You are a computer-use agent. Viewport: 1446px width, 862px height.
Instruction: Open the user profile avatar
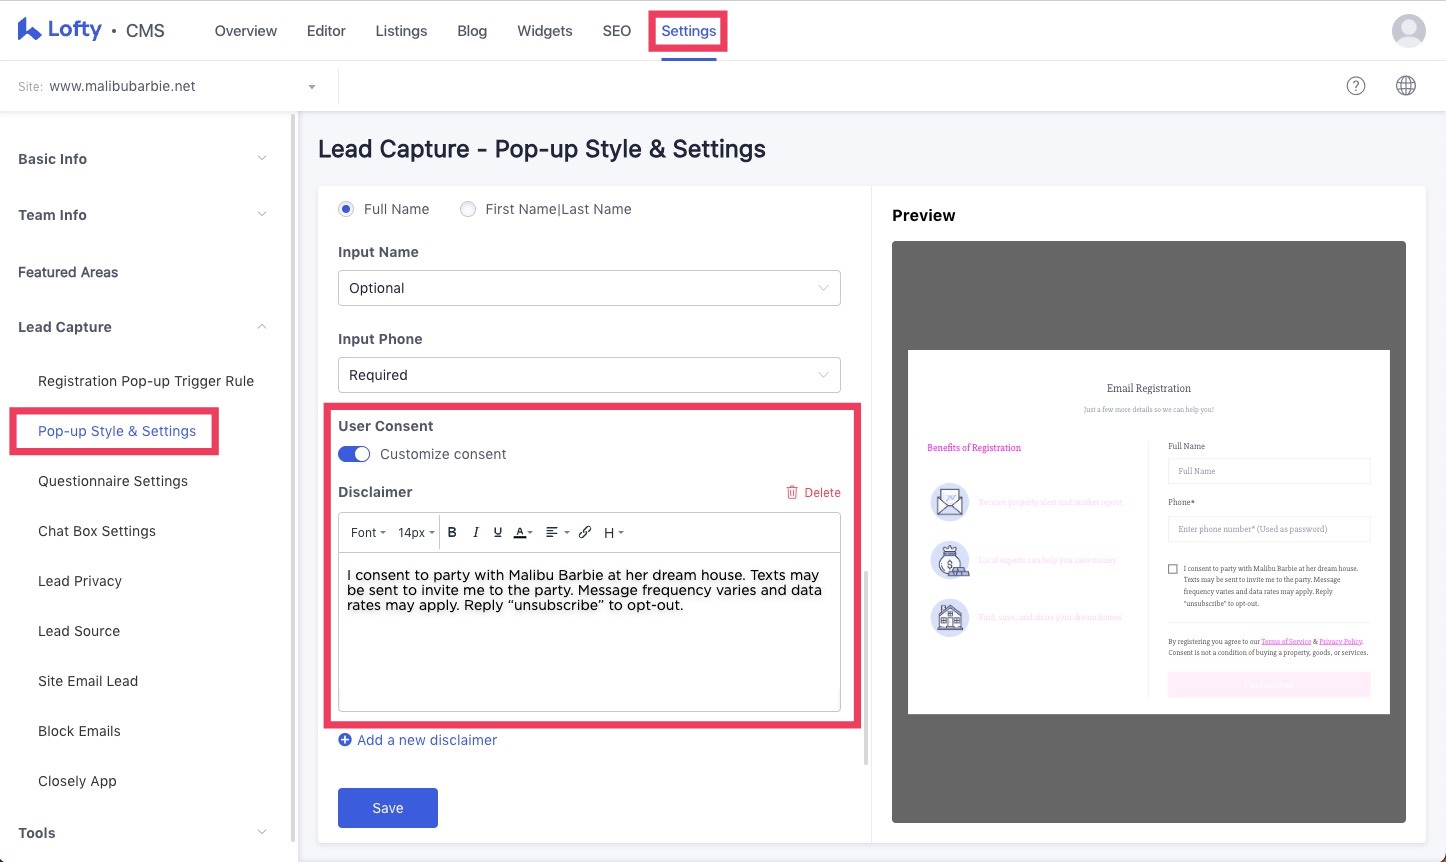click(x=1408, y=31)
